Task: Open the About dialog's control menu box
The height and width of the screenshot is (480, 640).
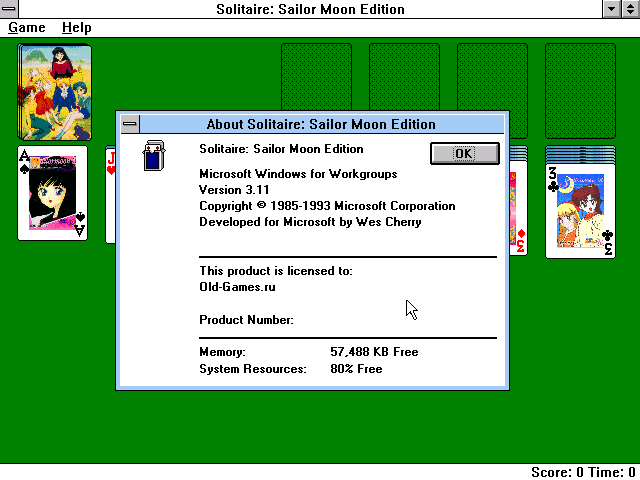Action: [130, 124]
